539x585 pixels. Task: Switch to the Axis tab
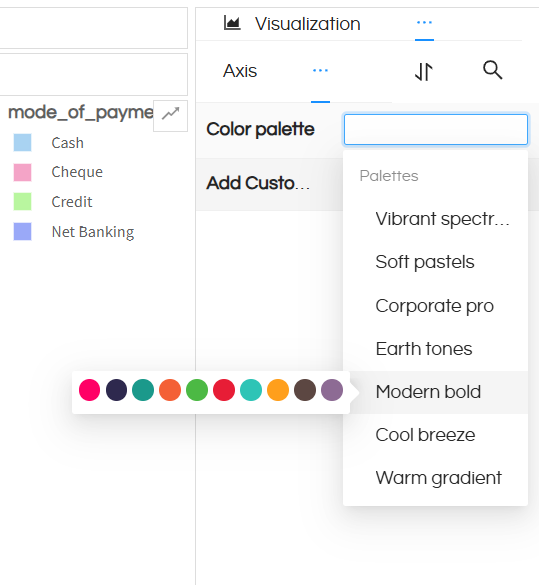[240, 71]
